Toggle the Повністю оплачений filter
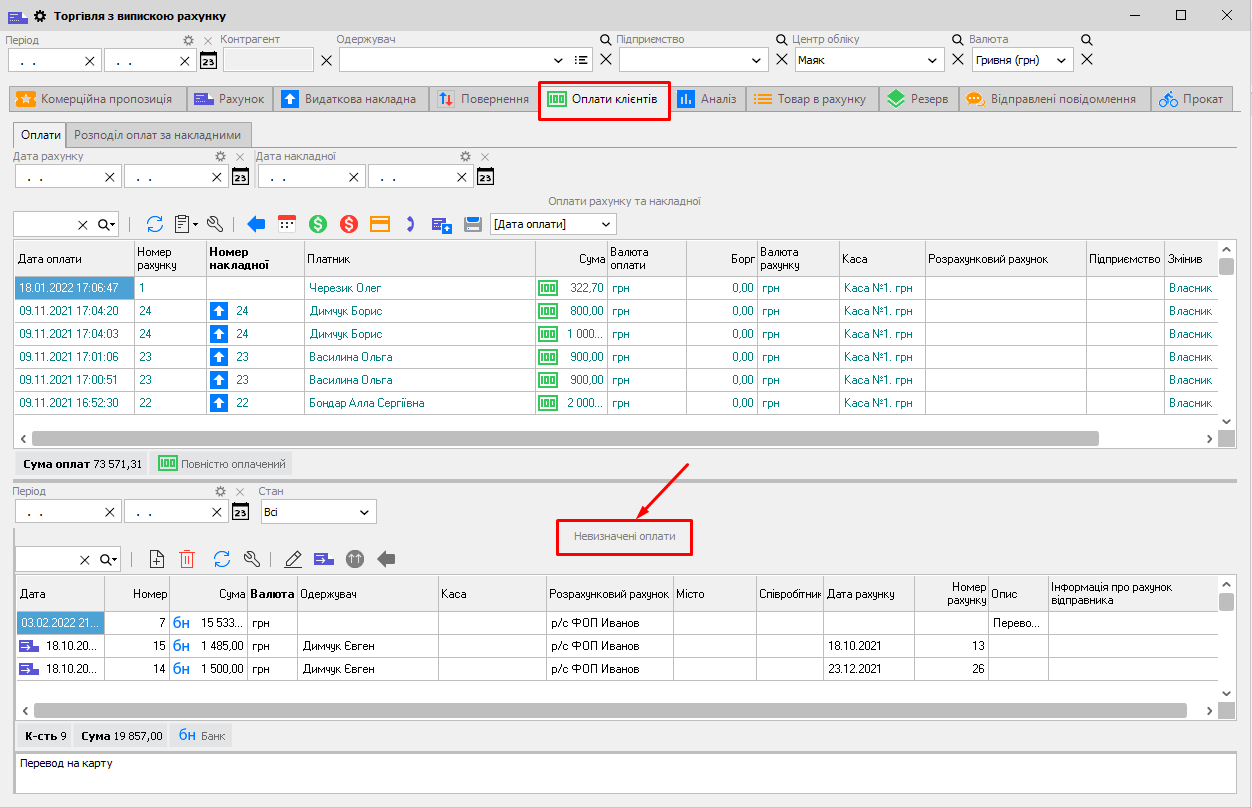1252x808 pixels. click(223, 463)
